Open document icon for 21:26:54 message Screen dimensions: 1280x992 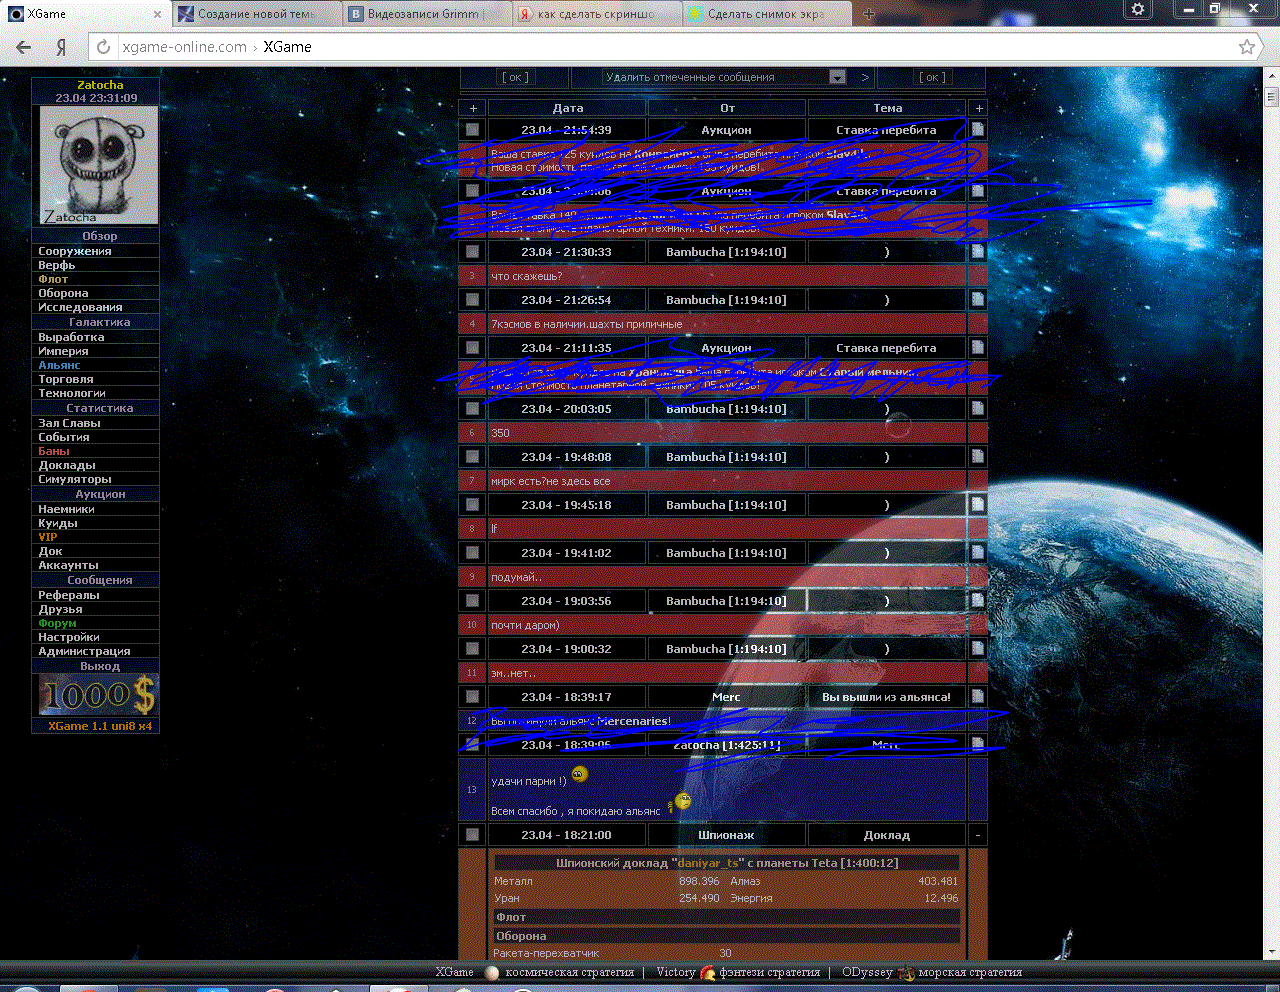(x=977, y=300)
